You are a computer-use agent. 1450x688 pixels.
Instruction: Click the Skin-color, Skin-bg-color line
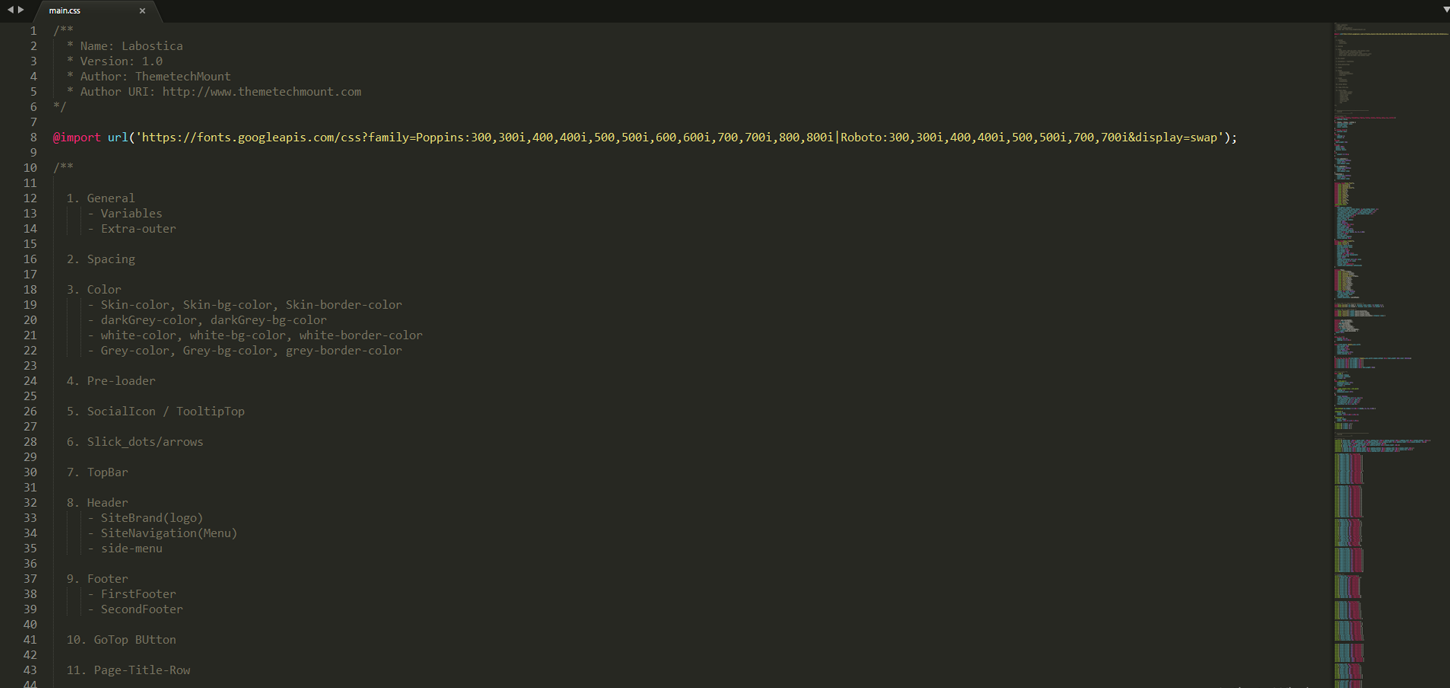tap(245, 304)
